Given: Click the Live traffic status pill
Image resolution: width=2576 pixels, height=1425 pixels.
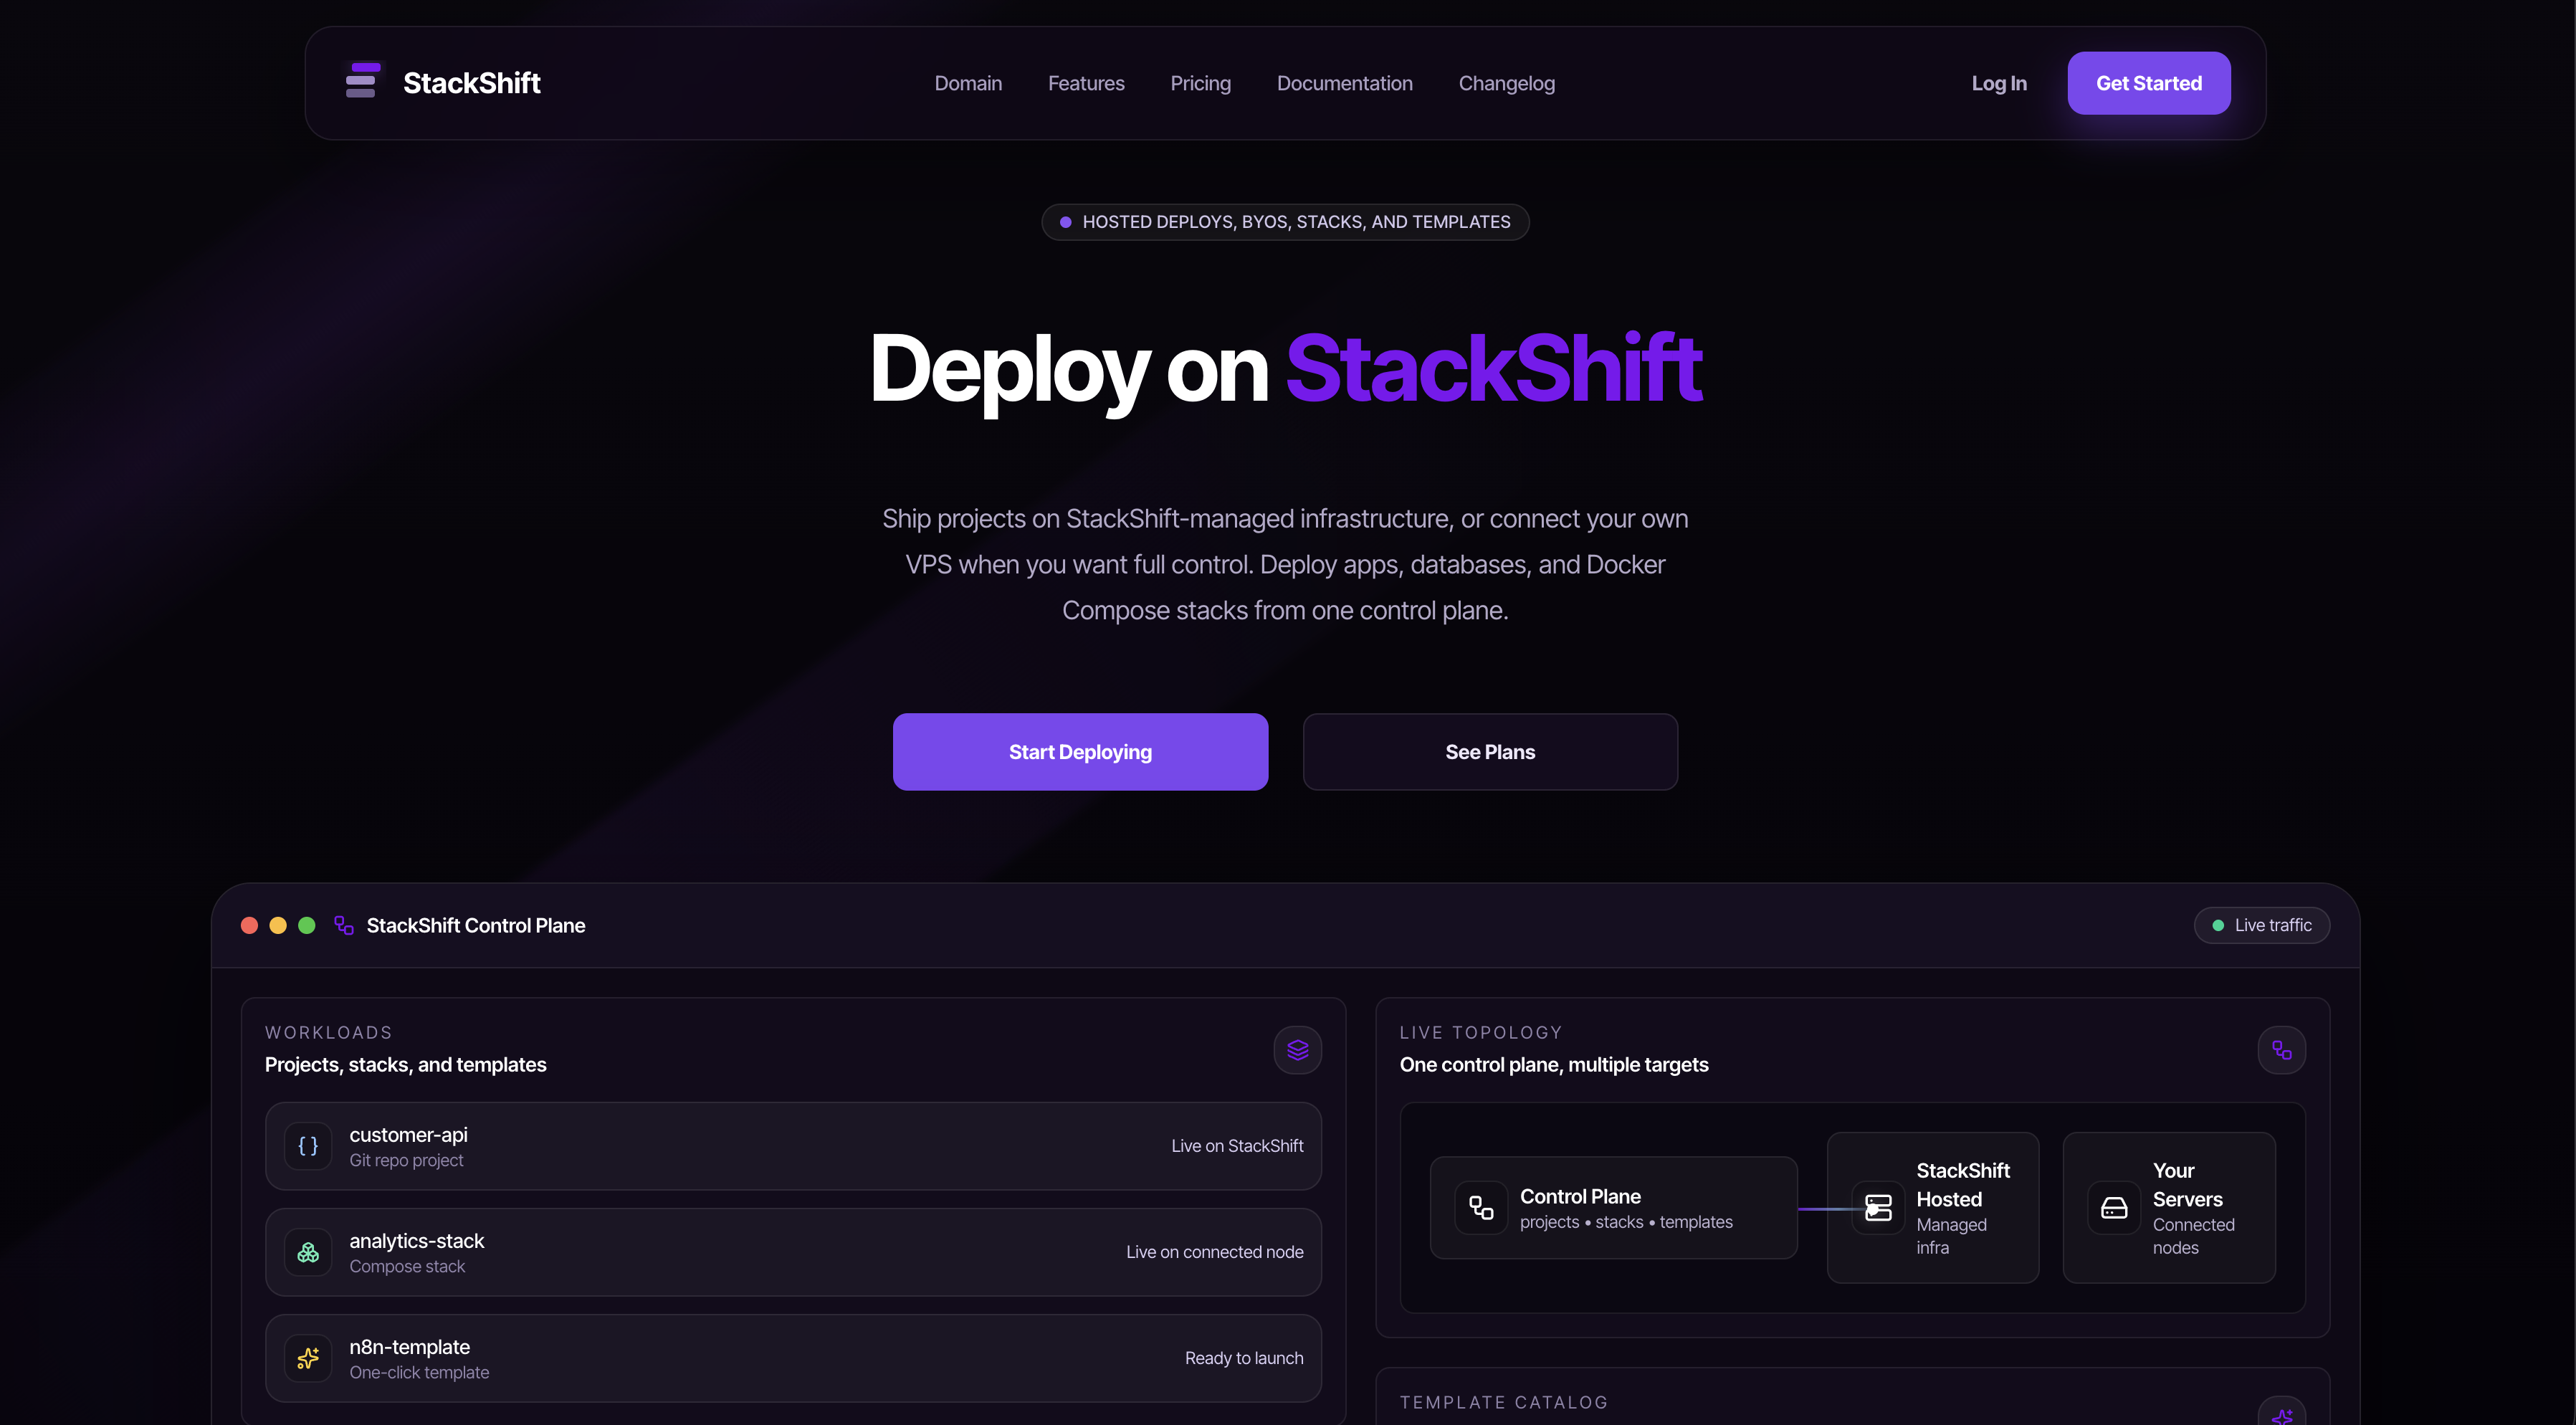Looking at the screenshot, I should 2261,925.
